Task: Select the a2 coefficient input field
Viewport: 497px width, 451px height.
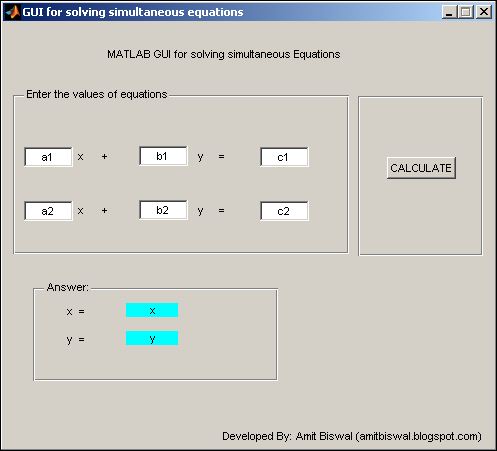Action: tap(48, 211)
